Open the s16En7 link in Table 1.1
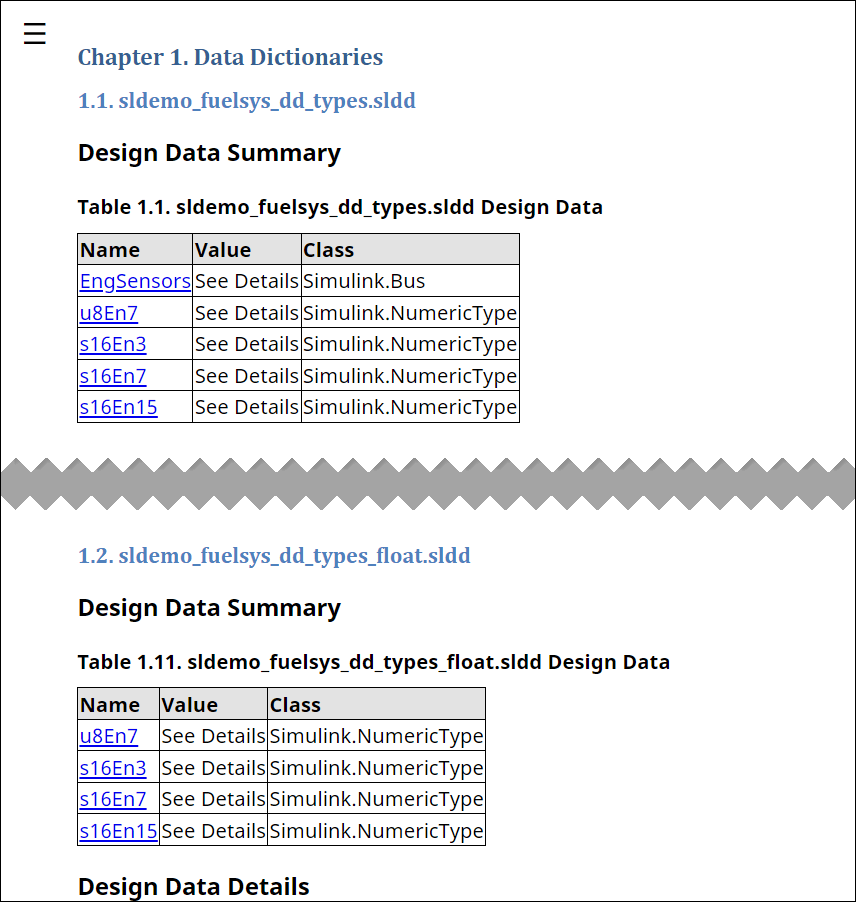 [x=113, y=376]
